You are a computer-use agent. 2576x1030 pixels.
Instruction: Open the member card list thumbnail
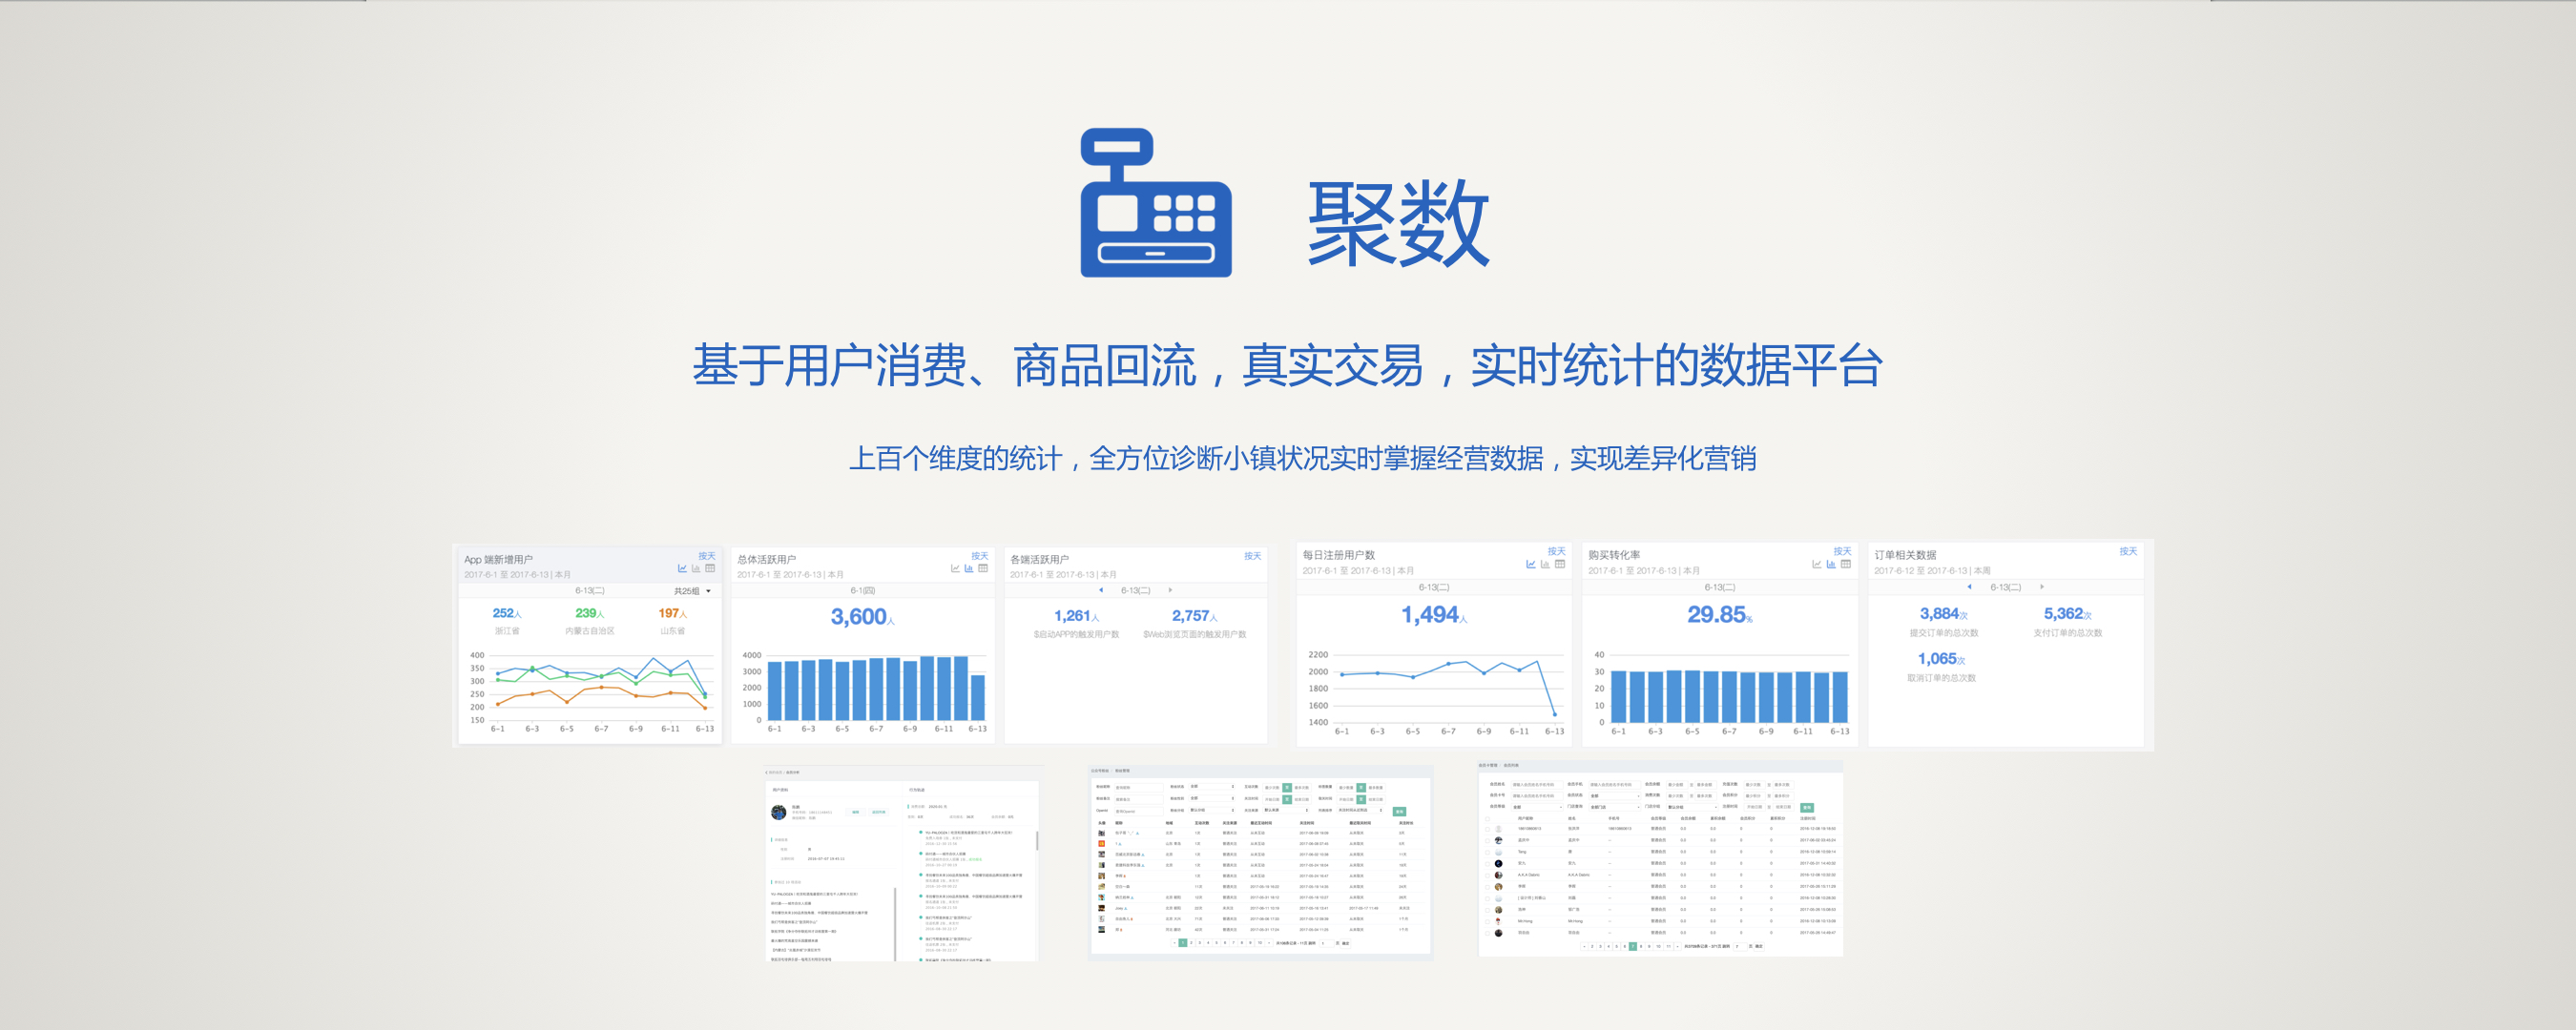pyautogui.click(x=1660, y=860)
